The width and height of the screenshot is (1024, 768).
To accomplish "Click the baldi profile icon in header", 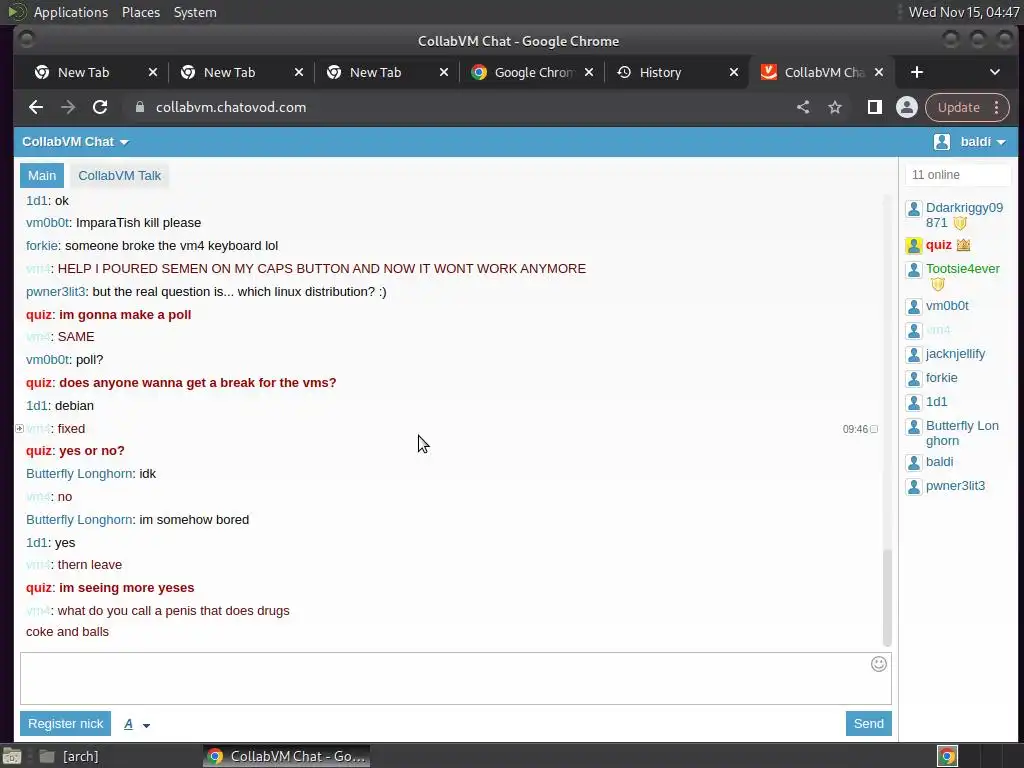I will tap(942, 142).
